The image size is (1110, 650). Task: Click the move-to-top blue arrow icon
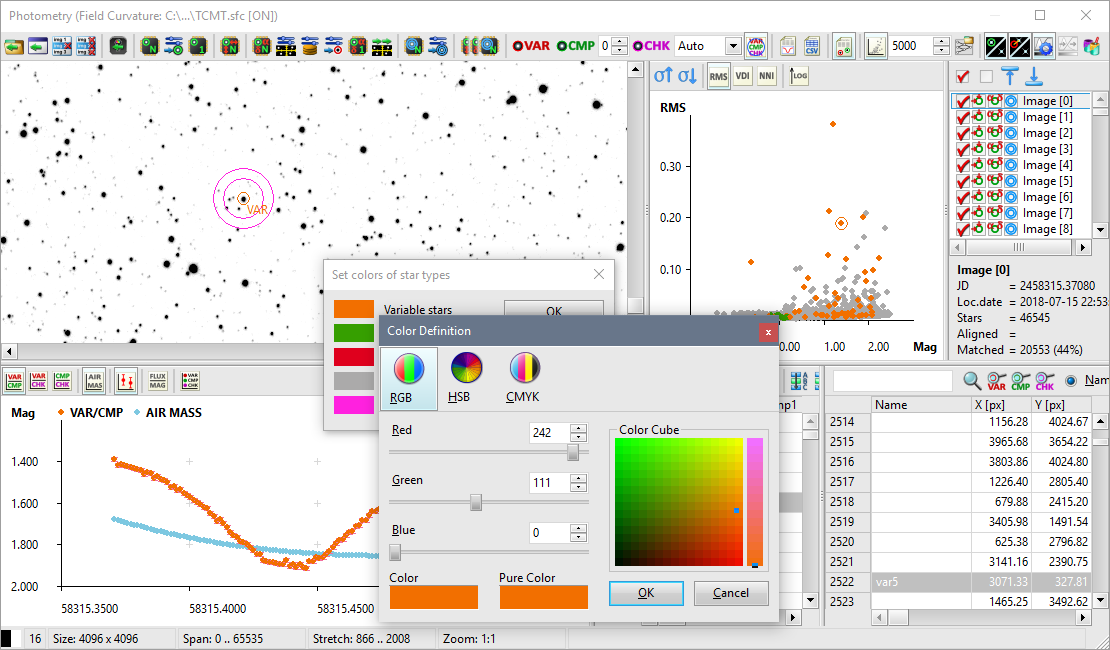coord(1010,76)
